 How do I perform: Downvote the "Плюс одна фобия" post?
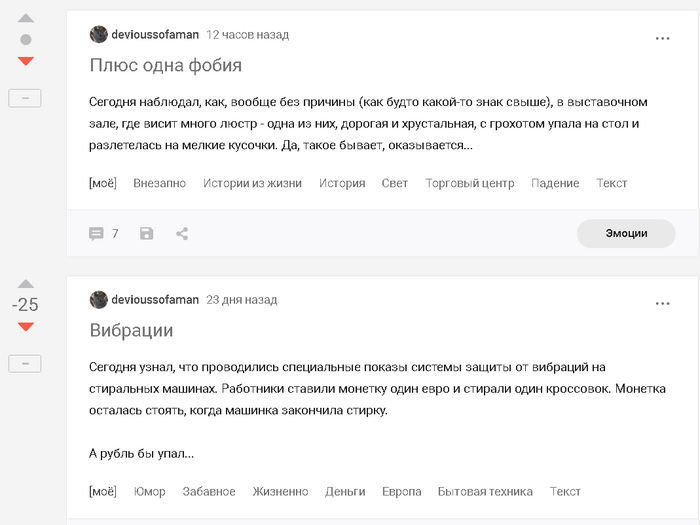point(26,62)
